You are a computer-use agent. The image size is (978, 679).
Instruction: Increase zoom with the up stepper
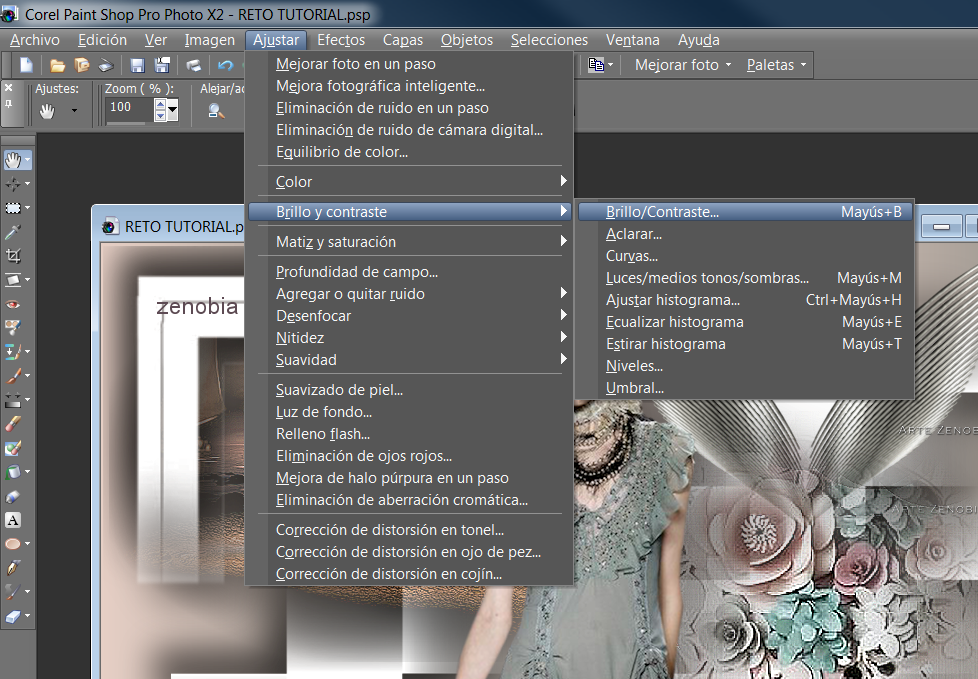pos(160,105)
